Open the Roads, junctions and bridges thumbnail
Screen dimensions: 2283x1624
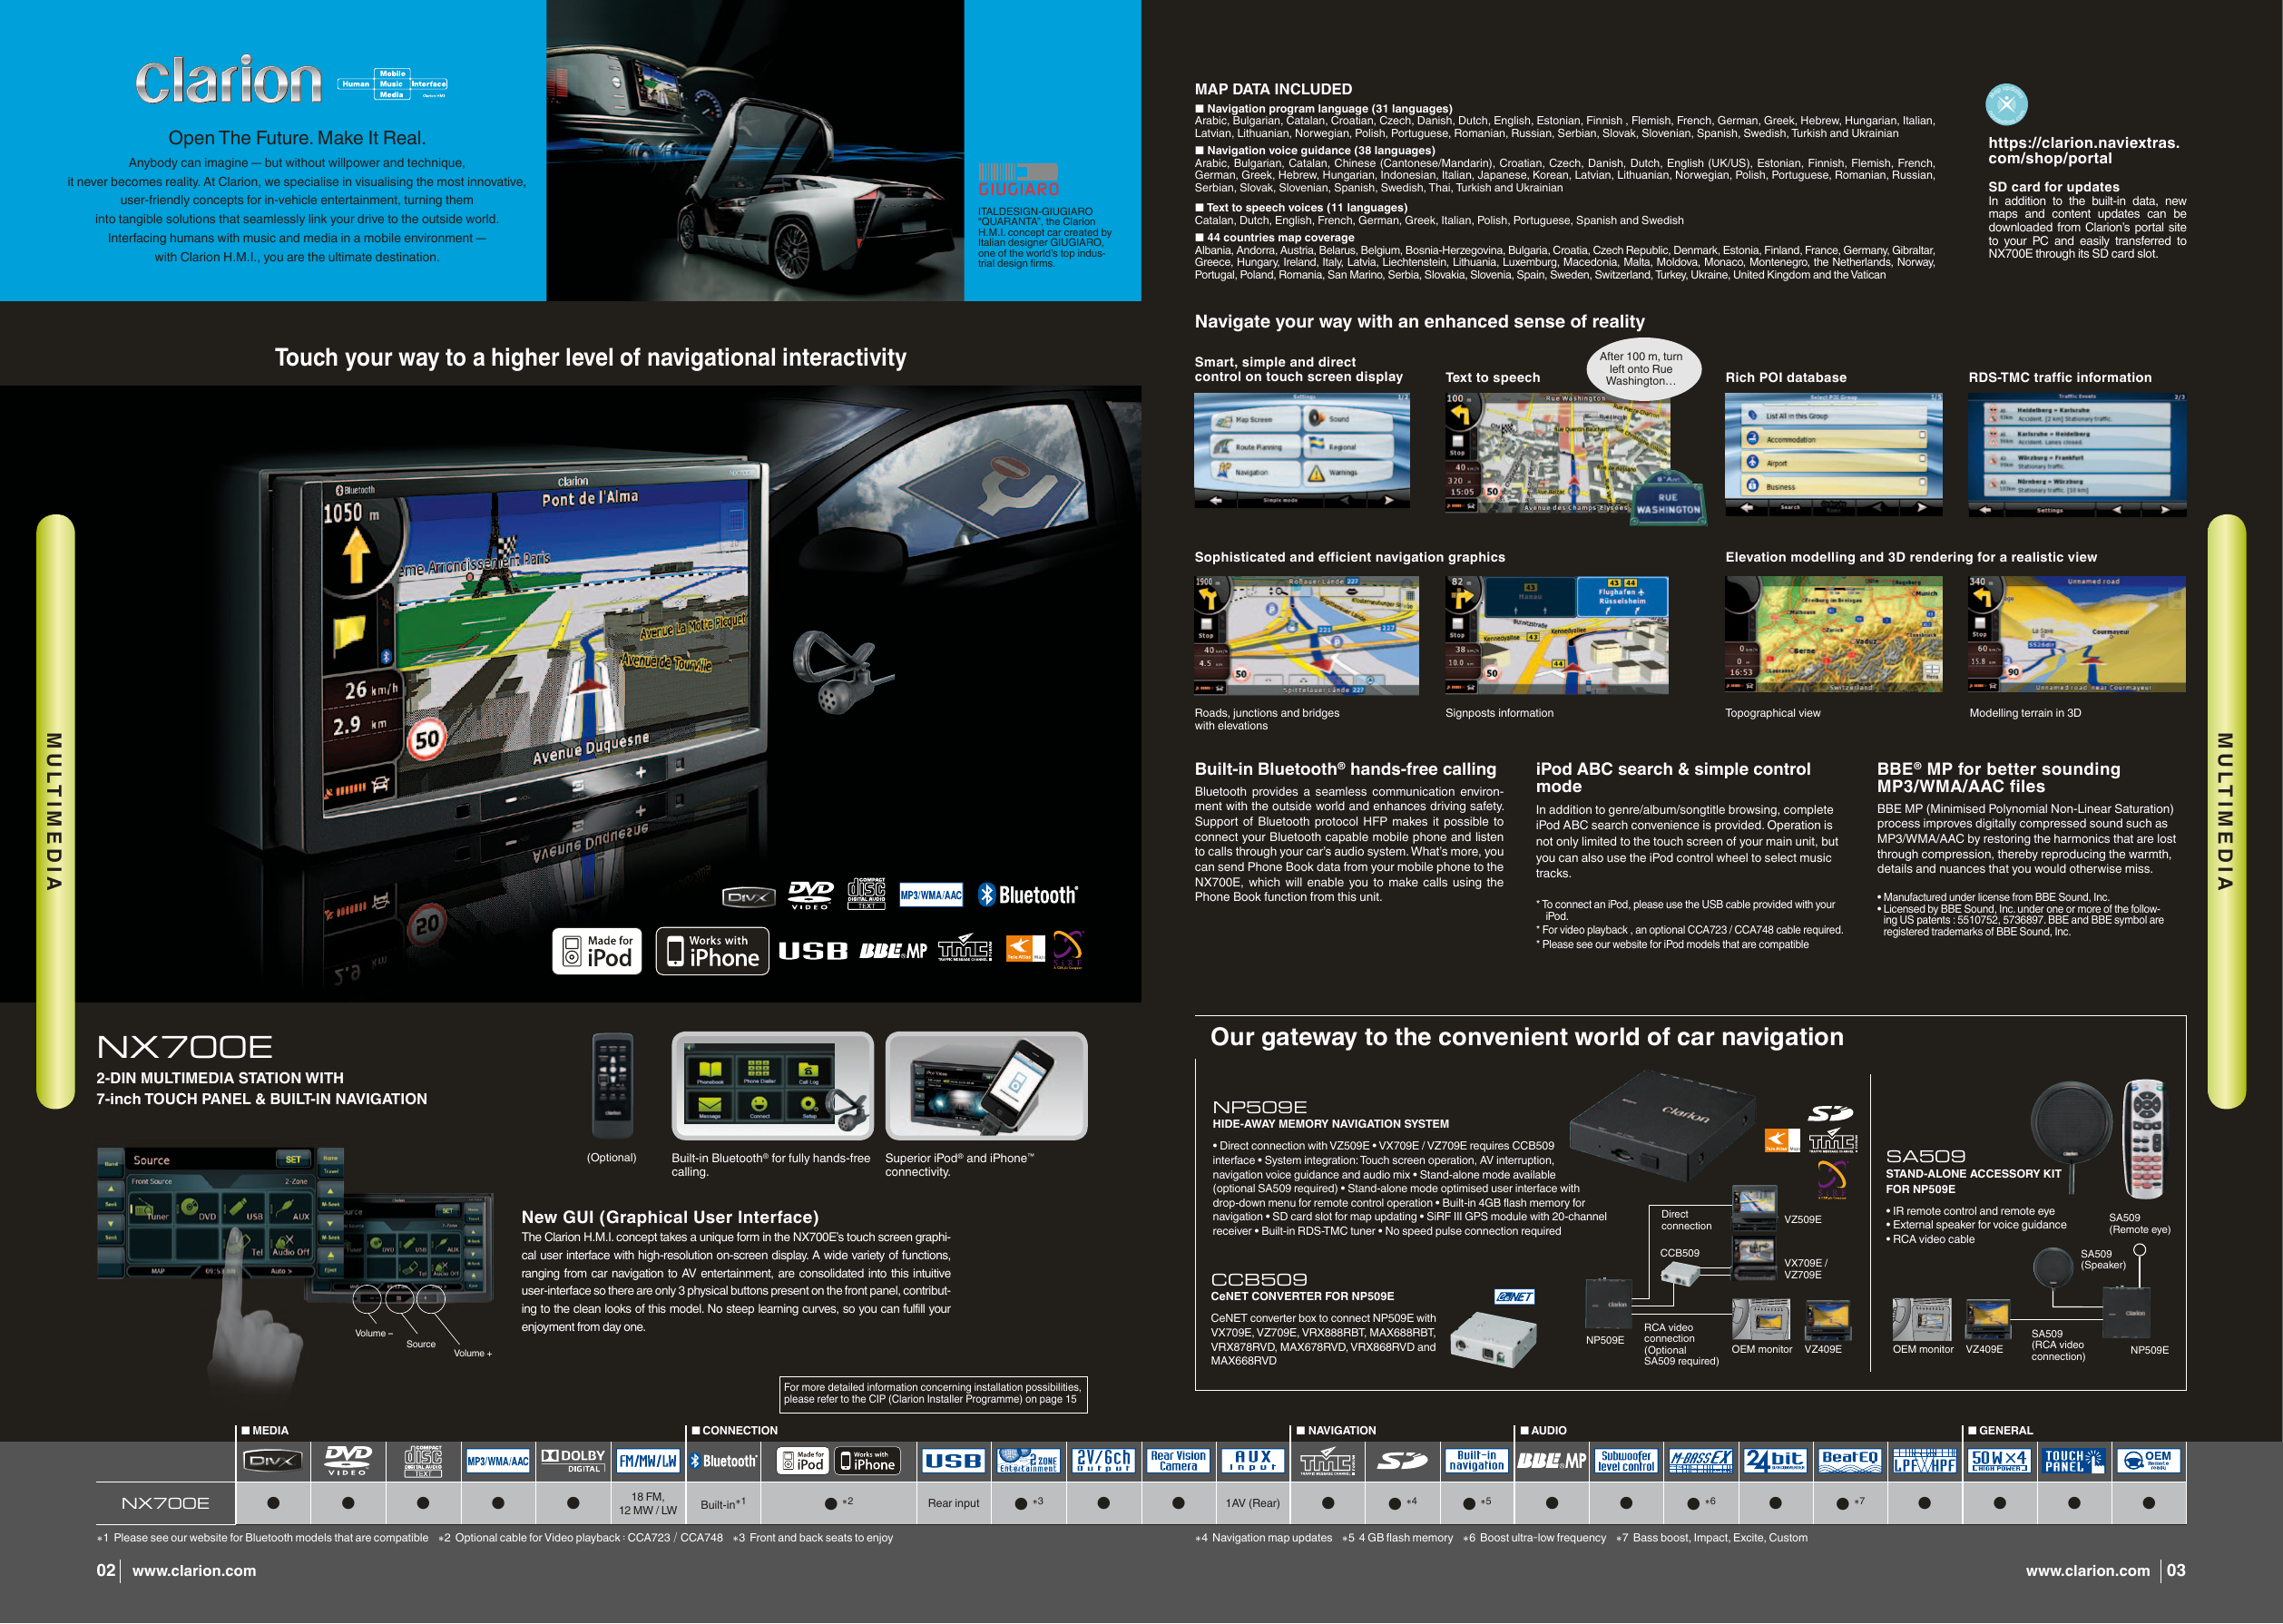1306,635
